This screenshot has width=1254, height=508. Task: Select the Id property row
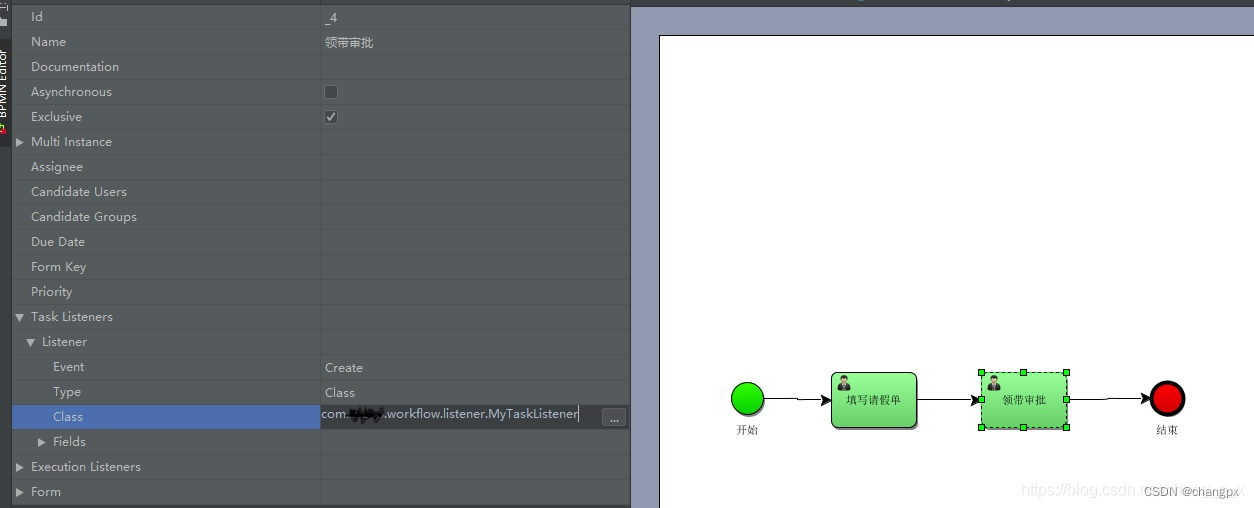pos(321,17)
